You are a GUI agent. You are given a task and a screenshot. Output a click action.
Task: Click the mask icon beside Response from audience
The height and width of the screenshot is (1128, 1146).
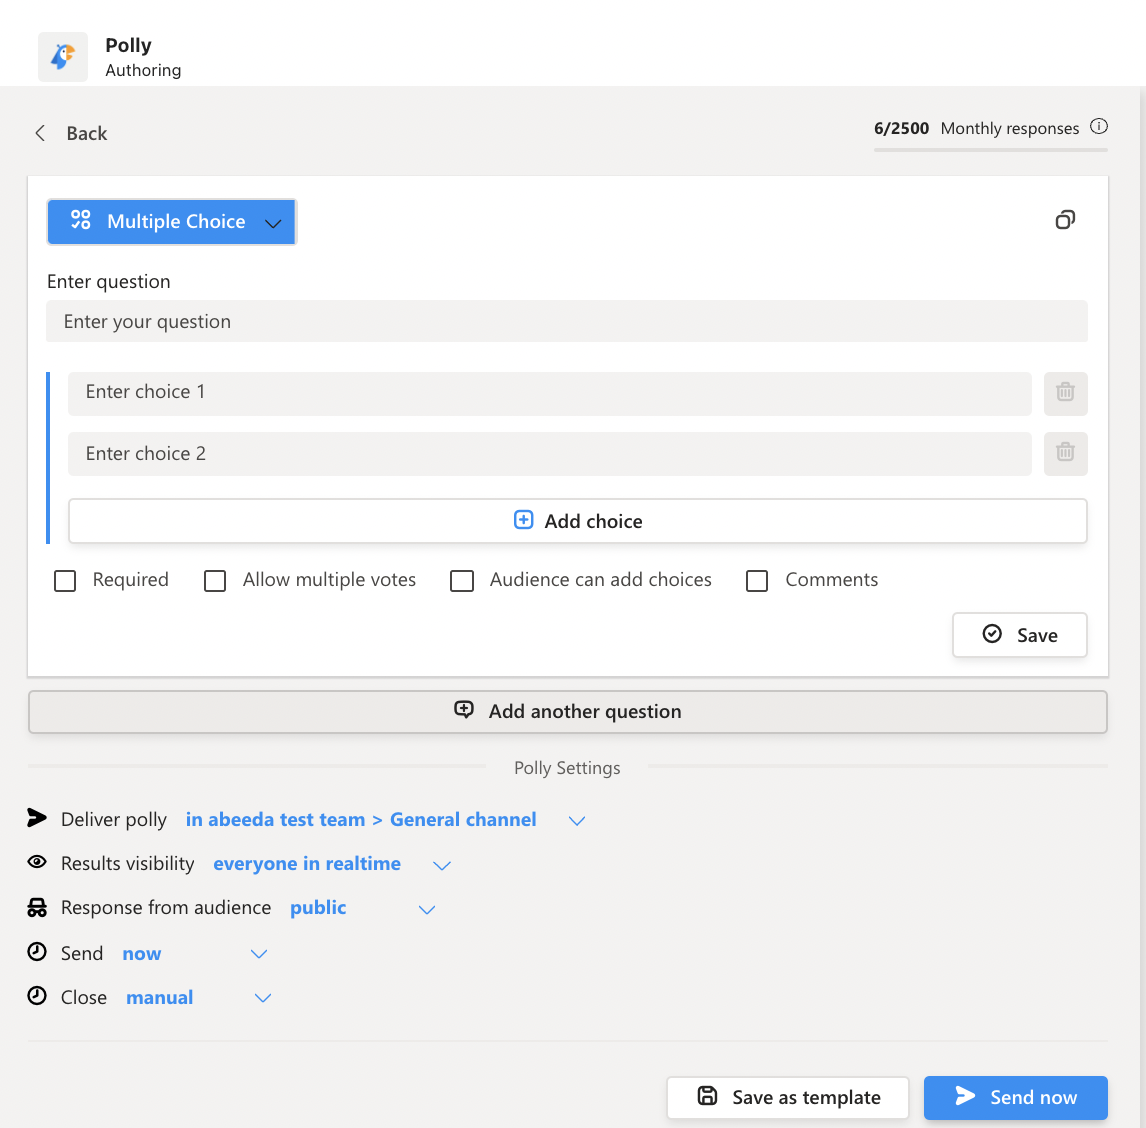tap(36, 907)
